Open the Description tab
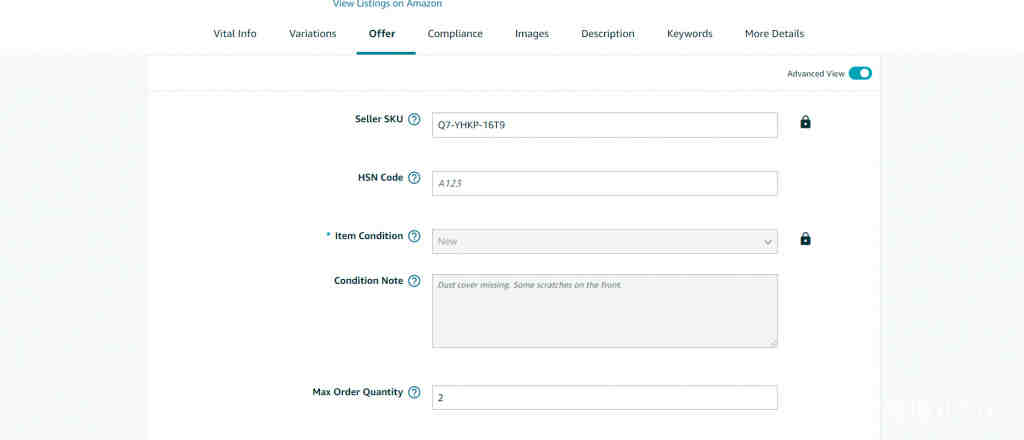This screenshot has width=1024, height=440. coord(608,34)
